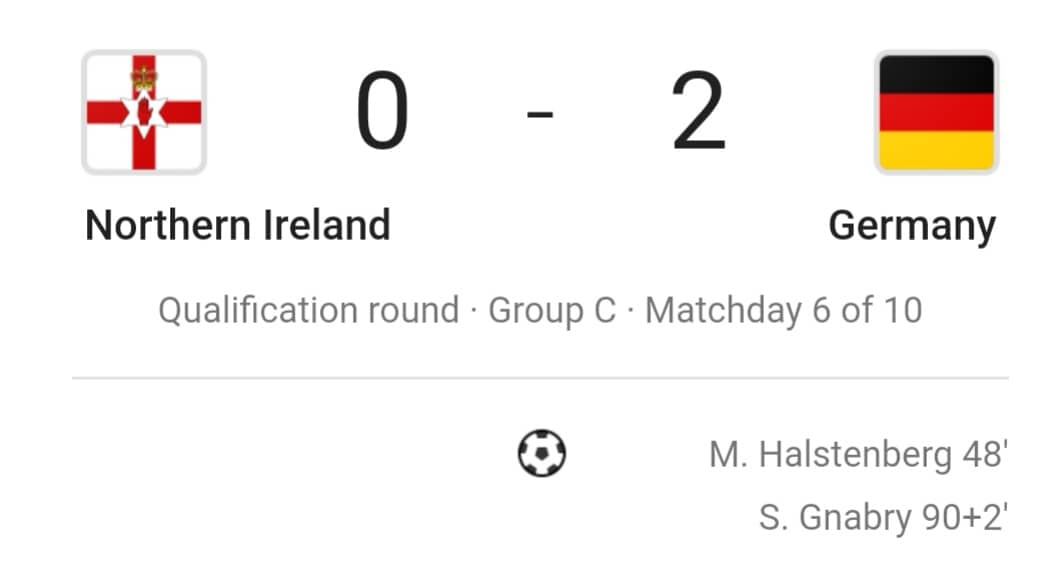The image size is (1063, 582).
Task: Select scorer S. Gnabry 90+2'
Action: click(883, 518)
